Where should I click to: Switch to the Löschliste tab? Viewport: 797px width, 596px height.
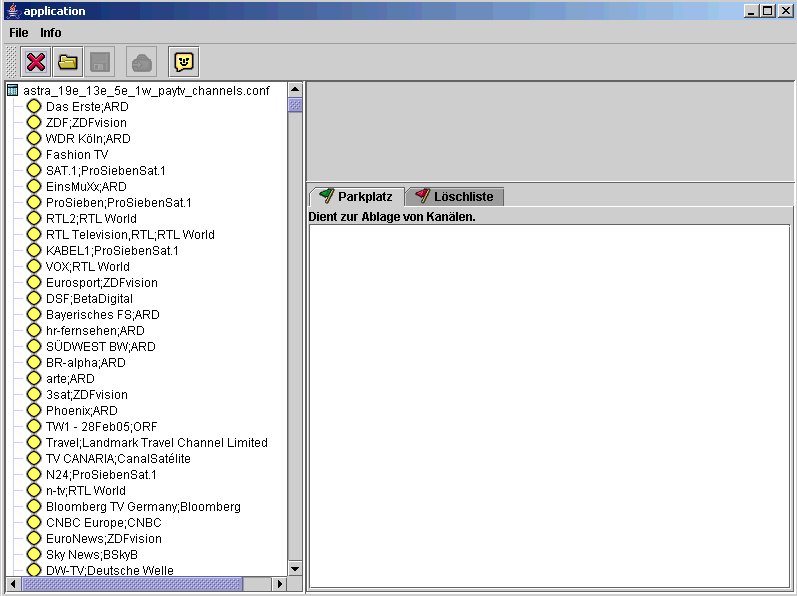455,197
